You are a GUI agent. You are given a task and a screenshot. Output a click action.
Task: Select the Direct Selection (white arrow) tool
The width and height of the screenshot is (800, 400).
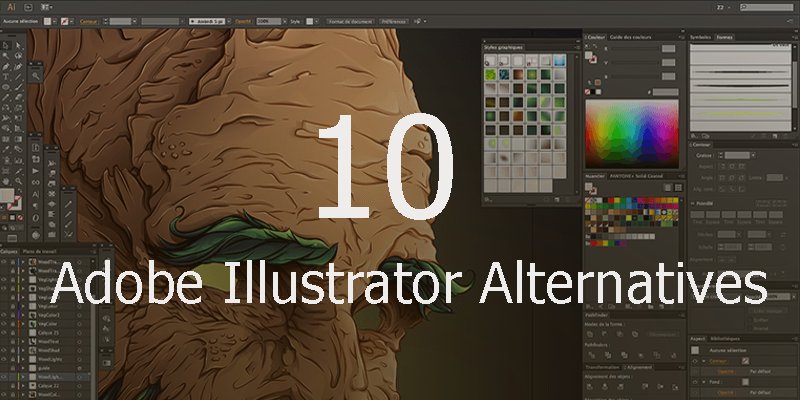(18, 46)
